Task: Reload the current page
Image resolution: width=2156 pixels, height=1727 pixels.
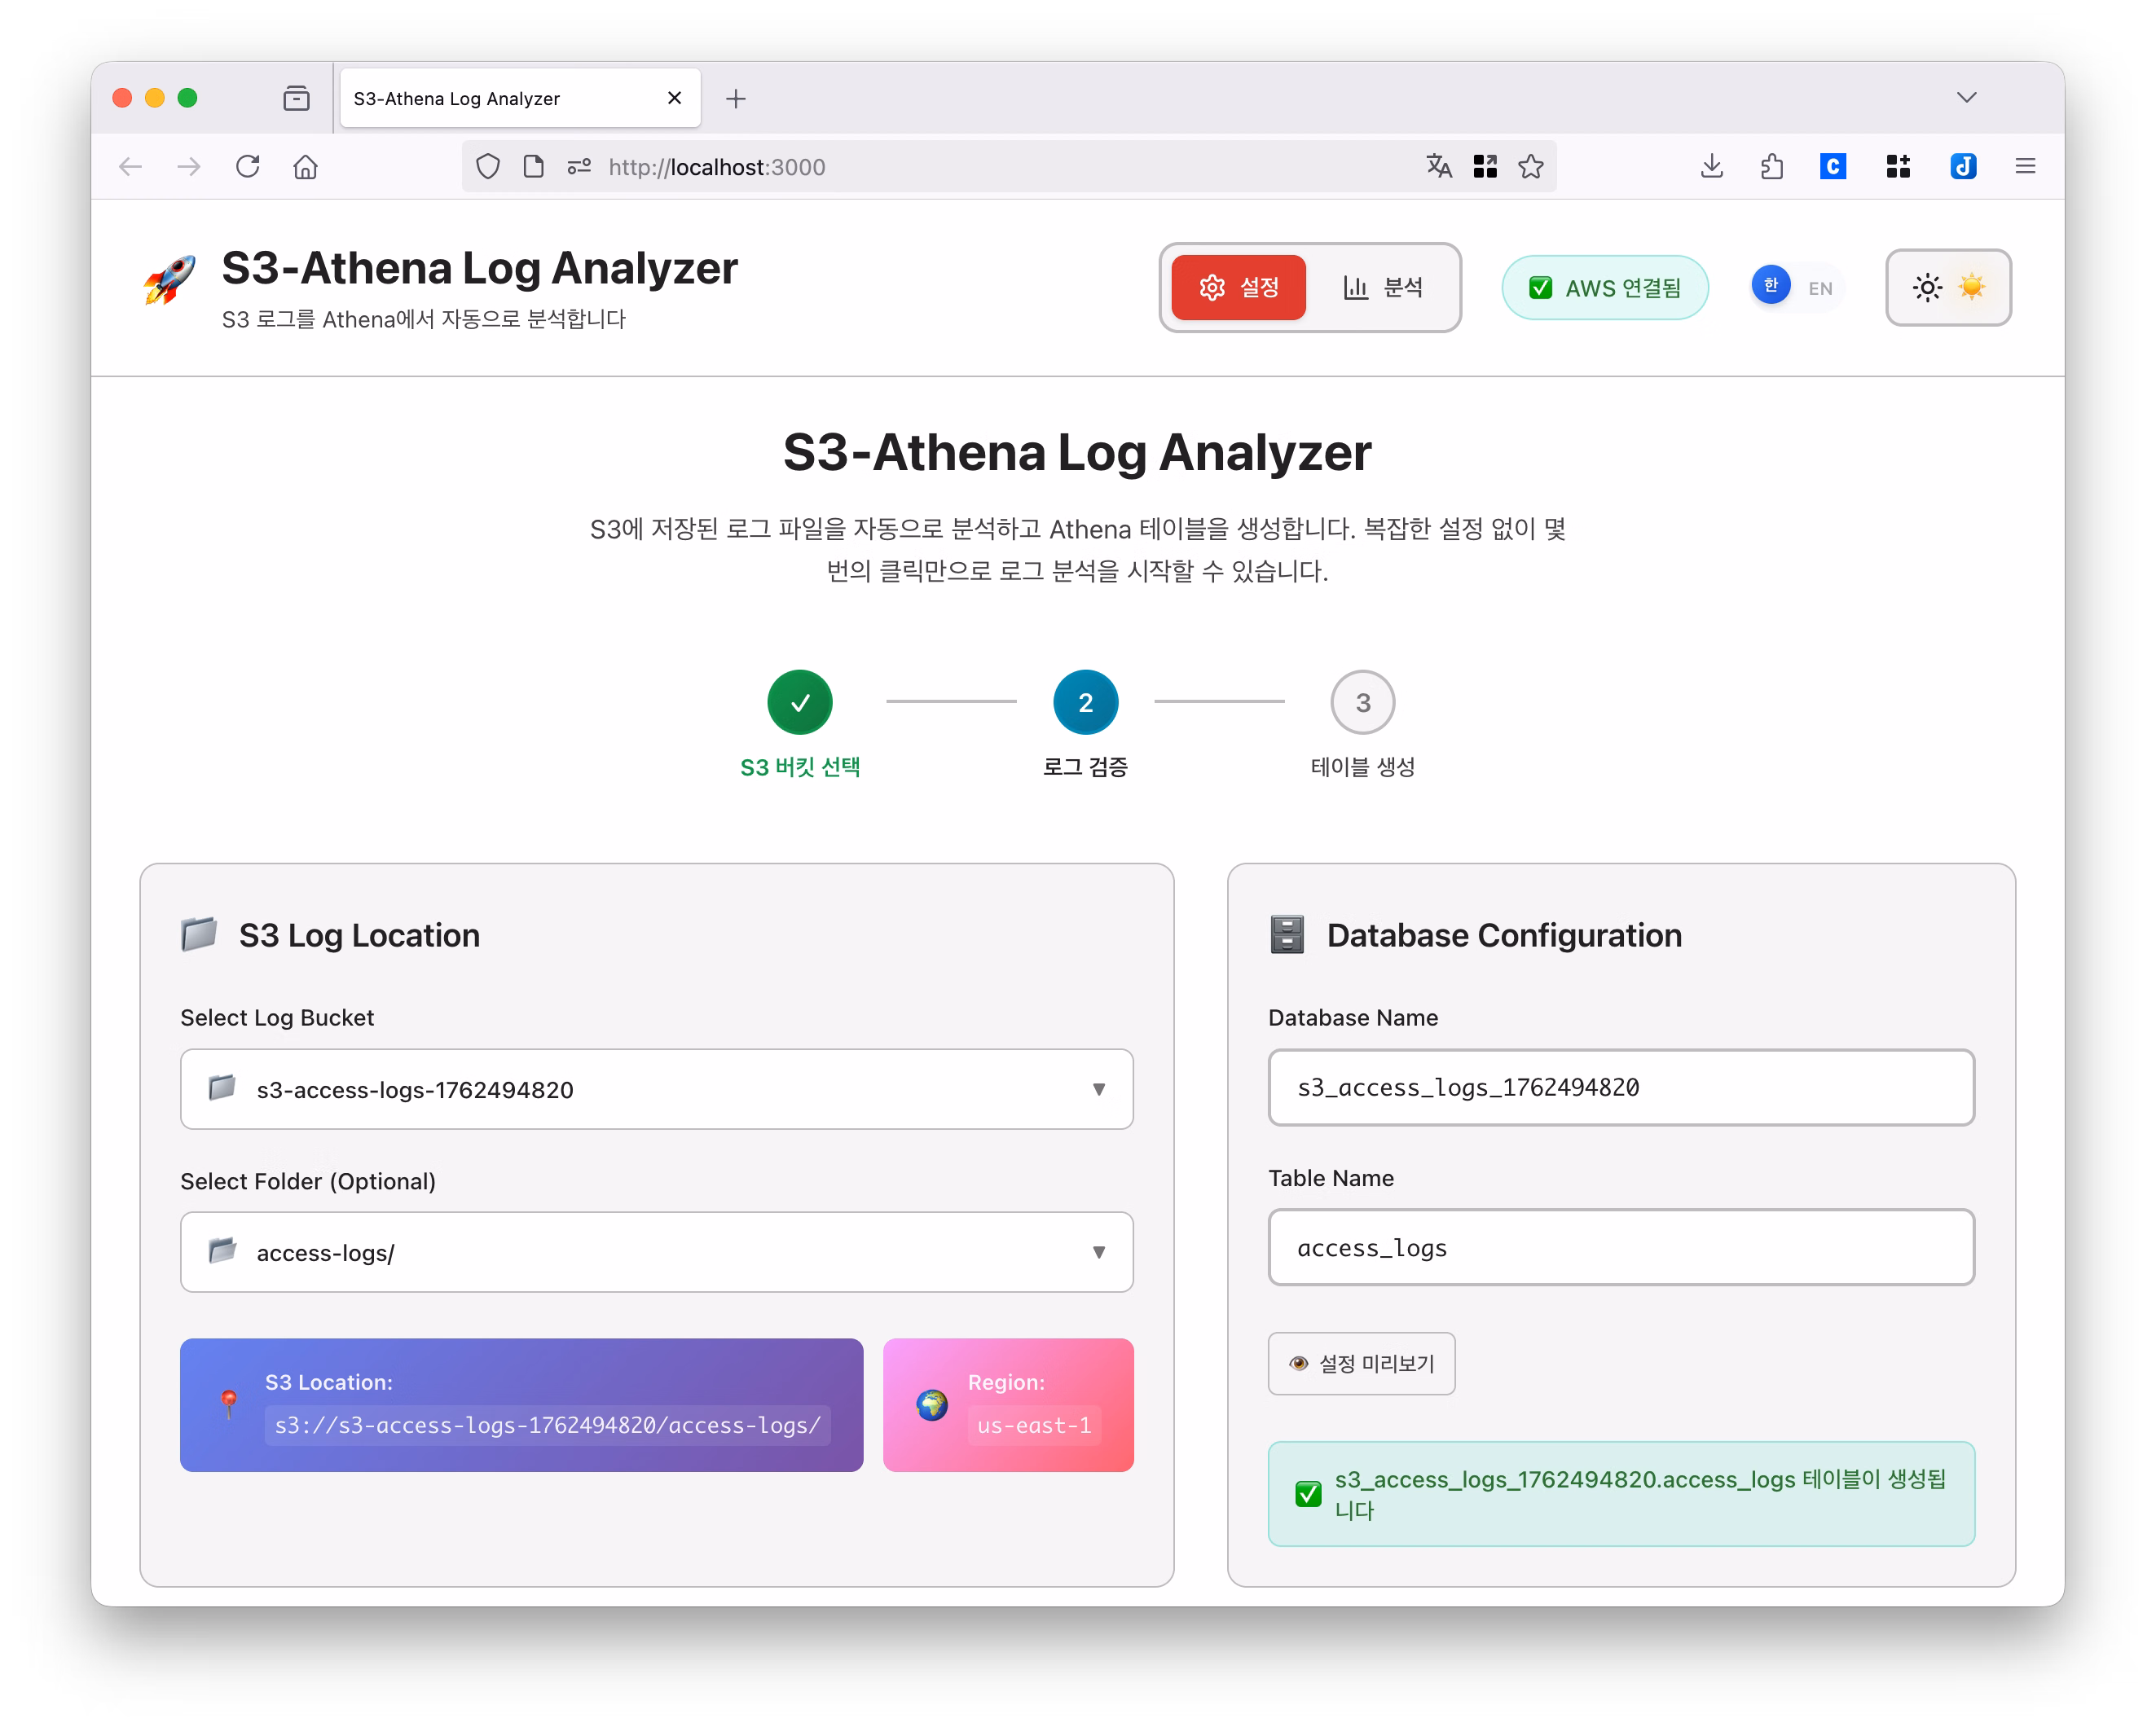Action: tap(247, 166)
